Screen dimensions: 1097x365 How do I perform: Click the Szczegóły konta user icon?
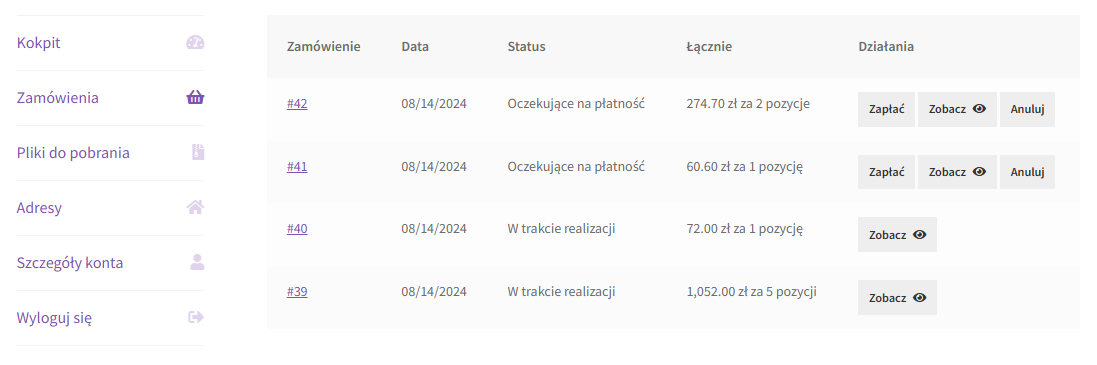click(197, 262)
